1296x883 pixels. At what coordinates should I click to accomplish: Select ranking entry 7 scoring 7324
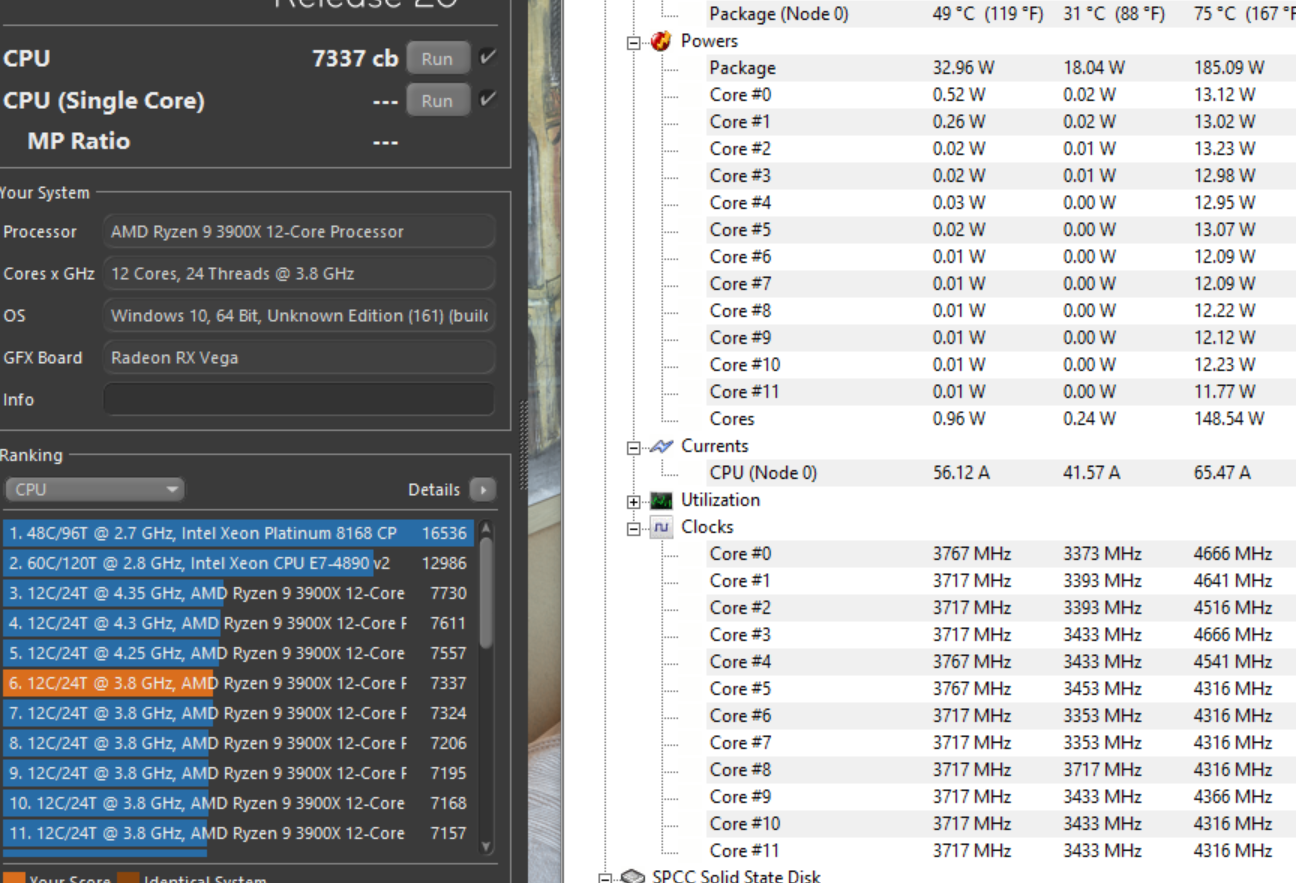tap(238, 713)
